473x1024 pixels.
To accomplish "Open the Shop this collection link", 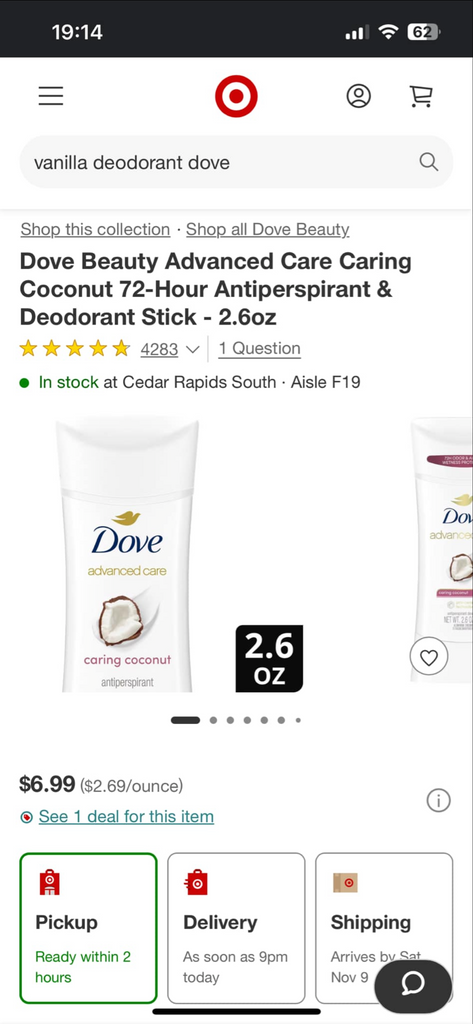I will [95, 229].
